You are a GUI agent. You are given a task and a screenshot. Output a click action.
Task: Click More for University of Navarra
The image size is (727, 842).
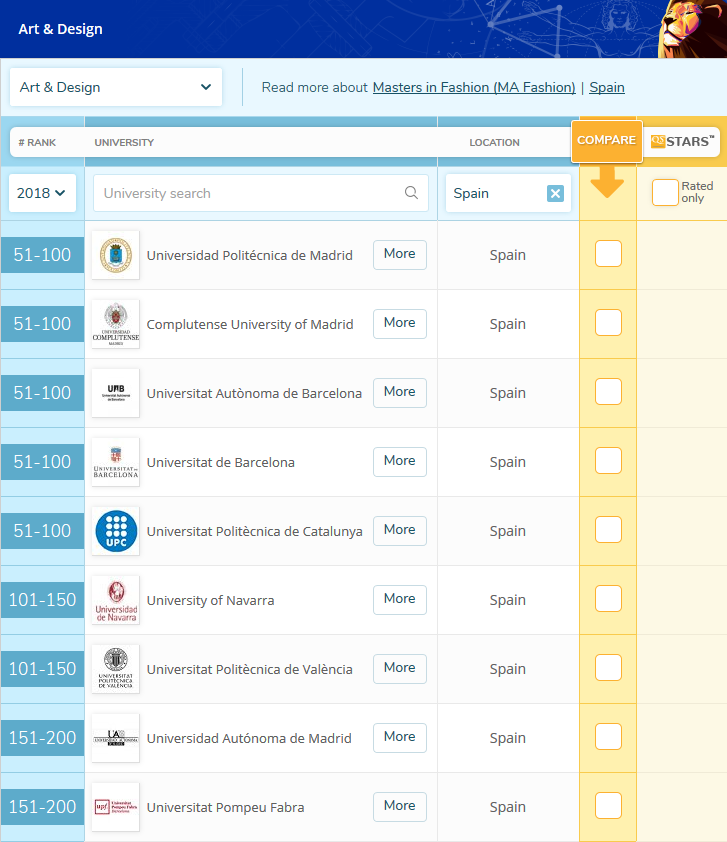click(400, 599)
